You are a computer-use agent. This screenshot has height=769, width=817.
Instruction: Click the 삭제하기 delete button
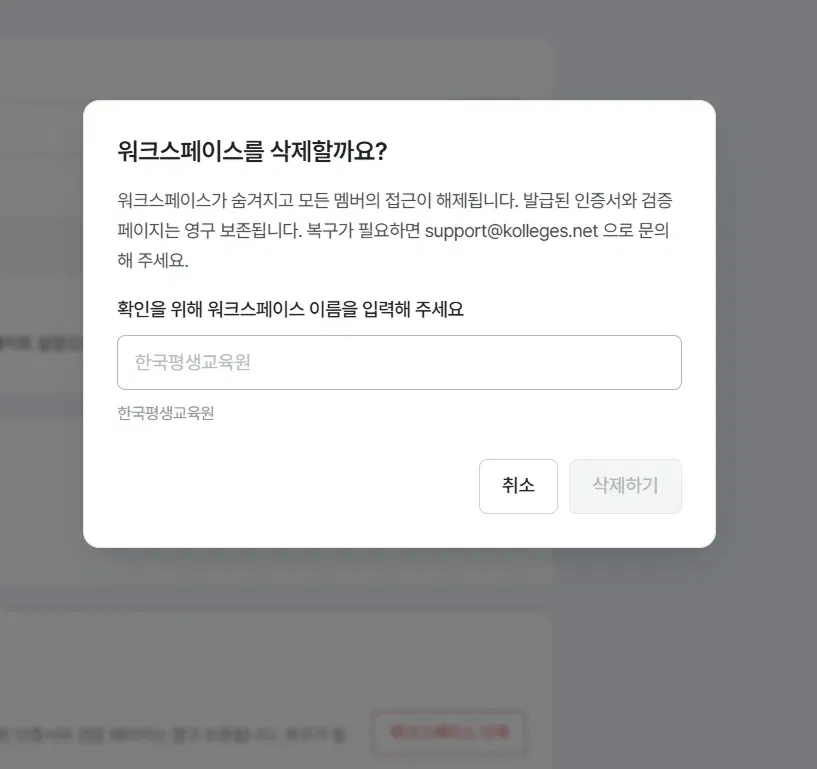[625, 486]
